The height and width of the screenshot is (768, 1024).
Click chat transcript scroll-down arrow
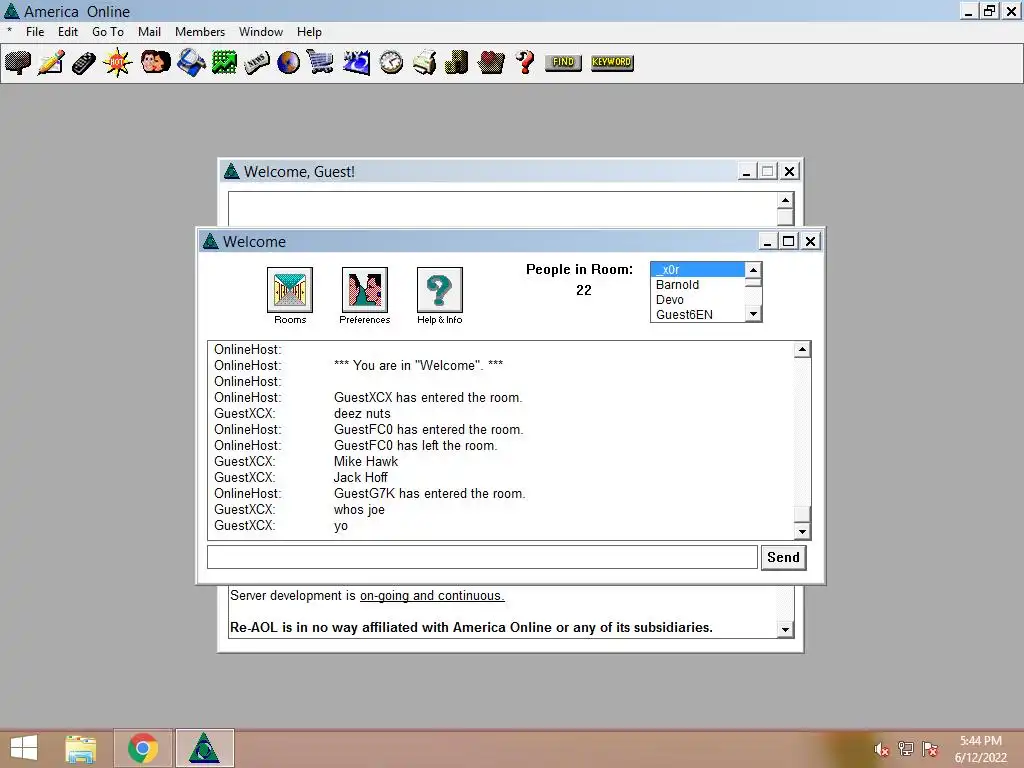point(802,531)
